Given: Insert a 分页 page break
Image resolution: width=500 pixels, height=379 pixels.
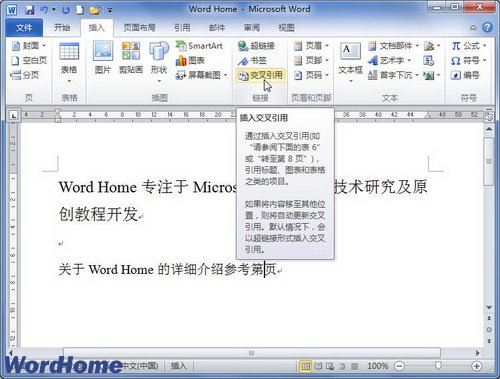Looking at the screenshot, I should click(25, 75).
